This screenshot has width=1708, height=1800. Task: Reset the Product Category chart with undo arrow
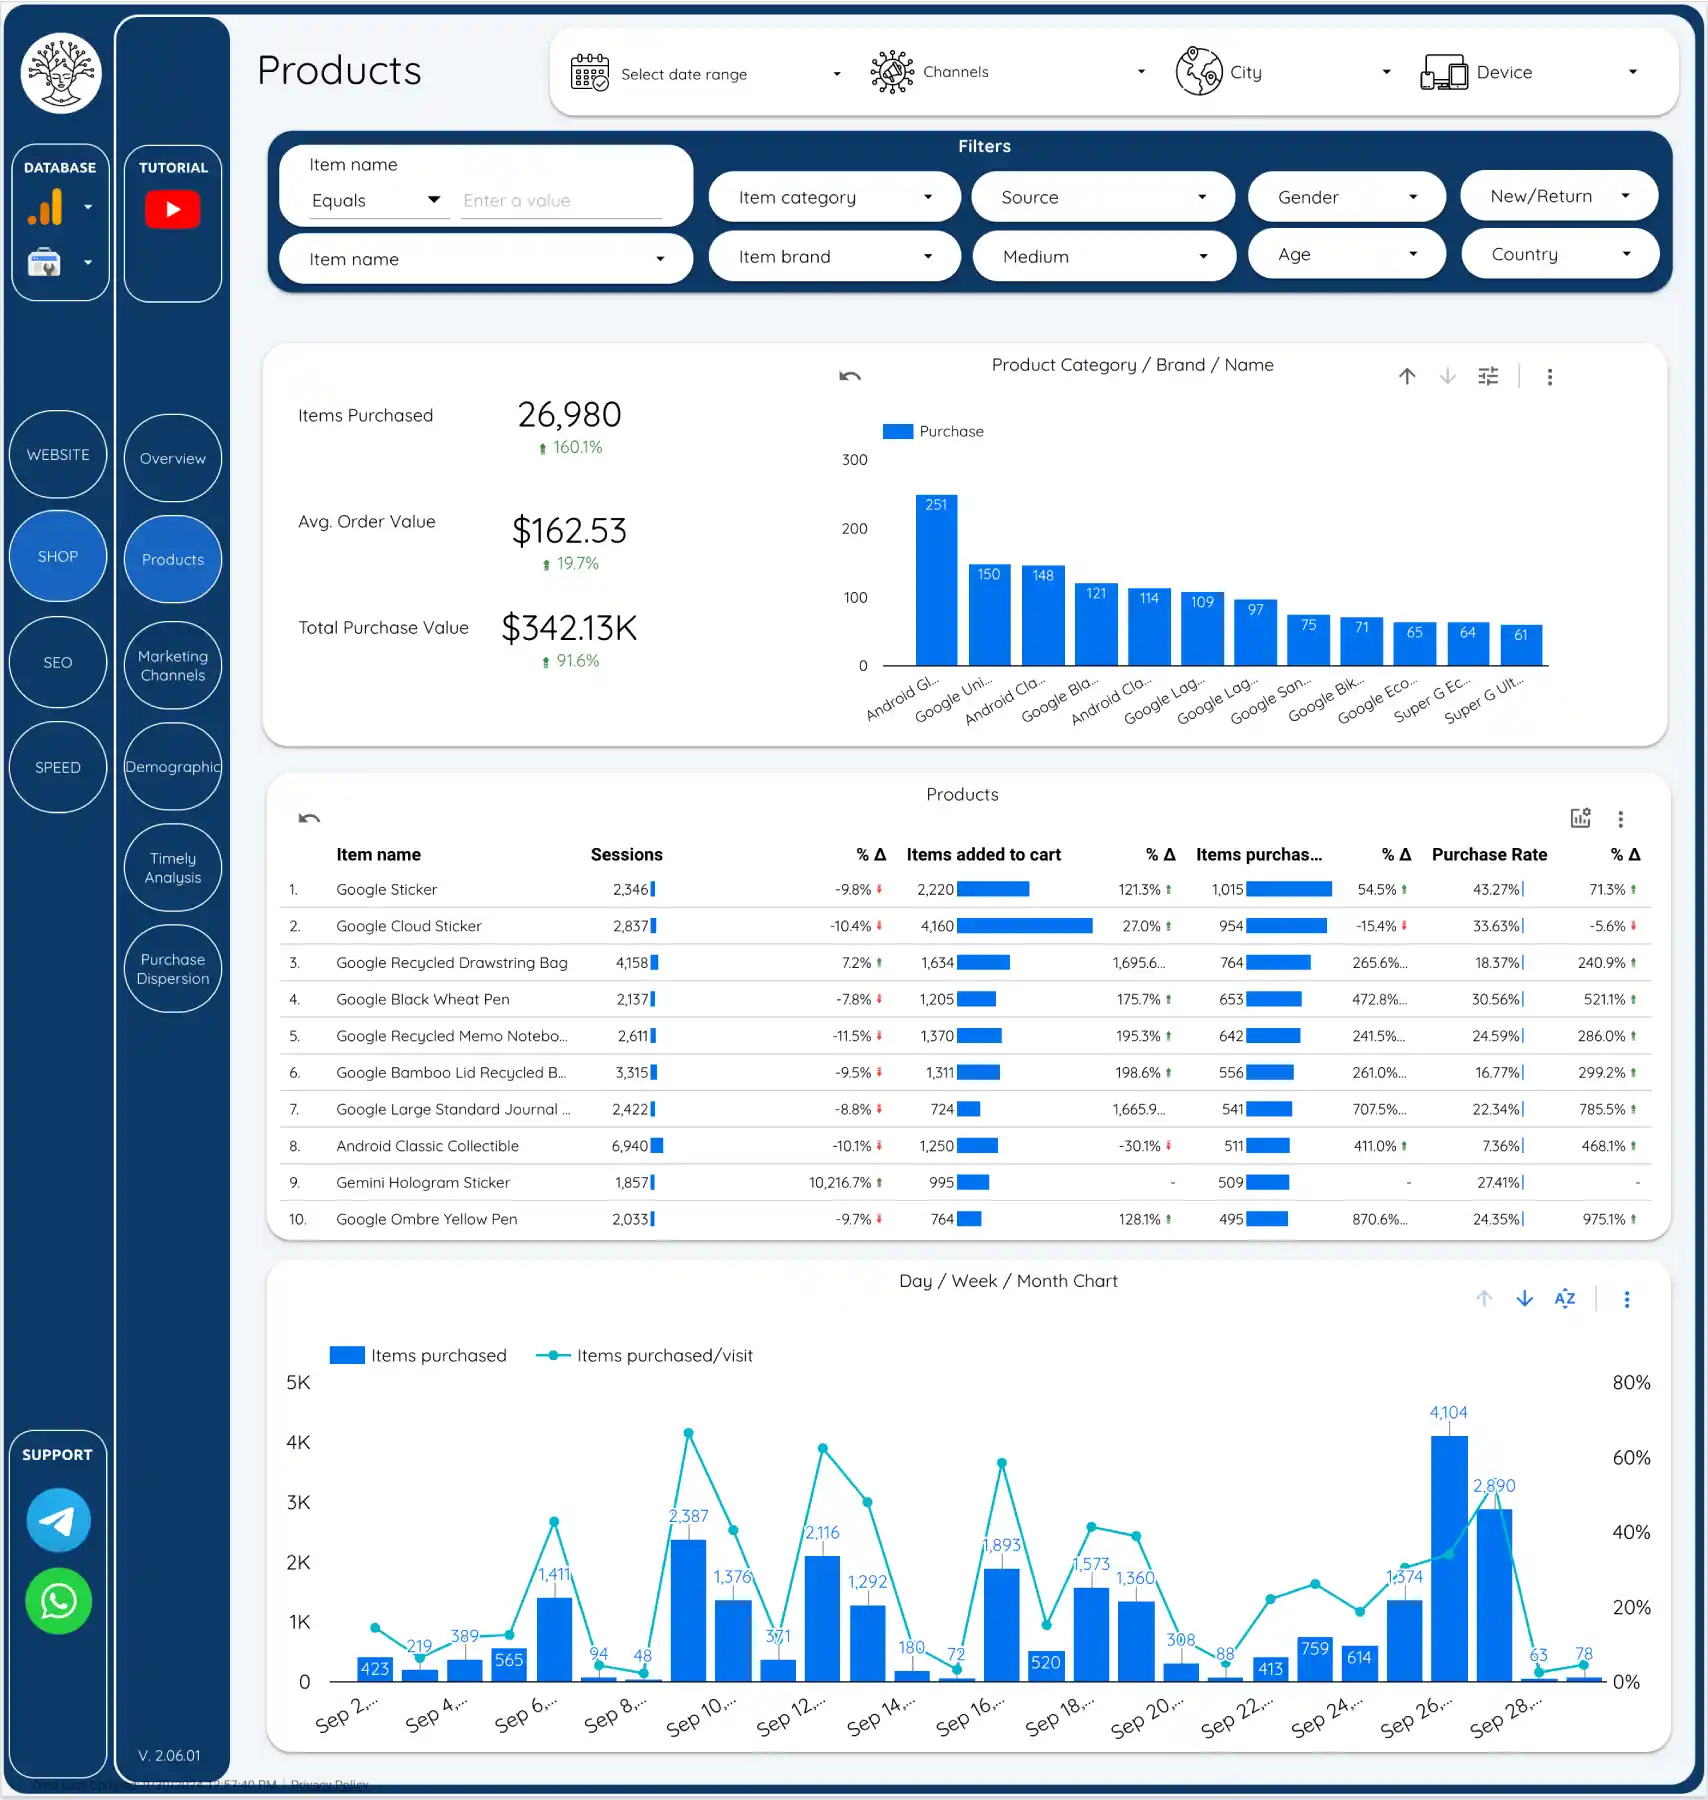(850, 376)
